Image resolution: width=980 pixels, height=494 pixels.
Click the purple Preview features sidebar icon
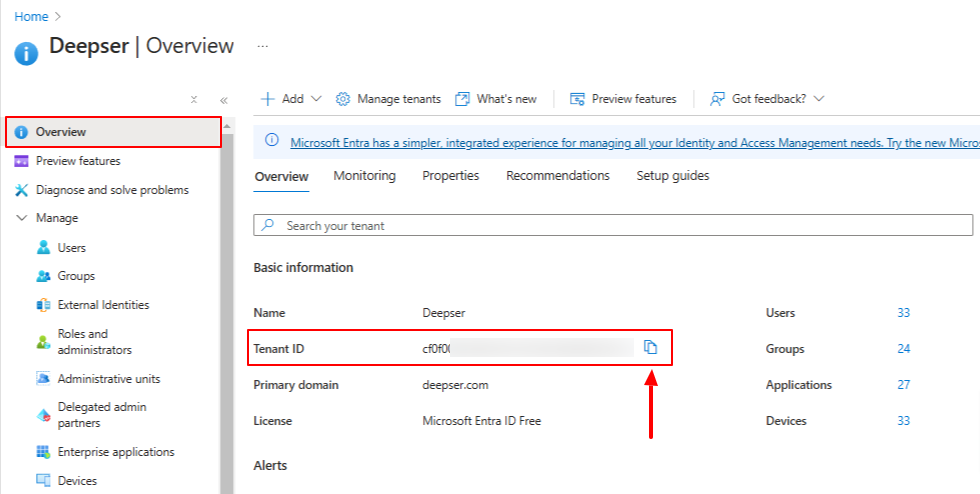[21, 161]
